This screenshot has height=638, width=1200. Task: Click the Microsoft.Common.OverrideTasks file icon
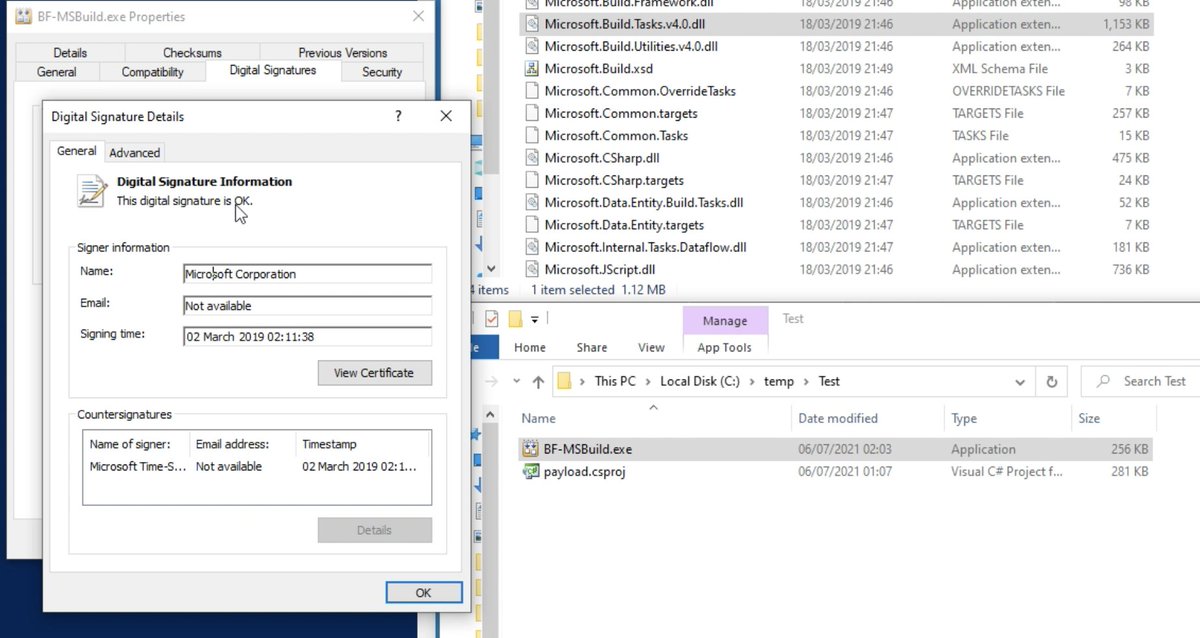point(532,91)
